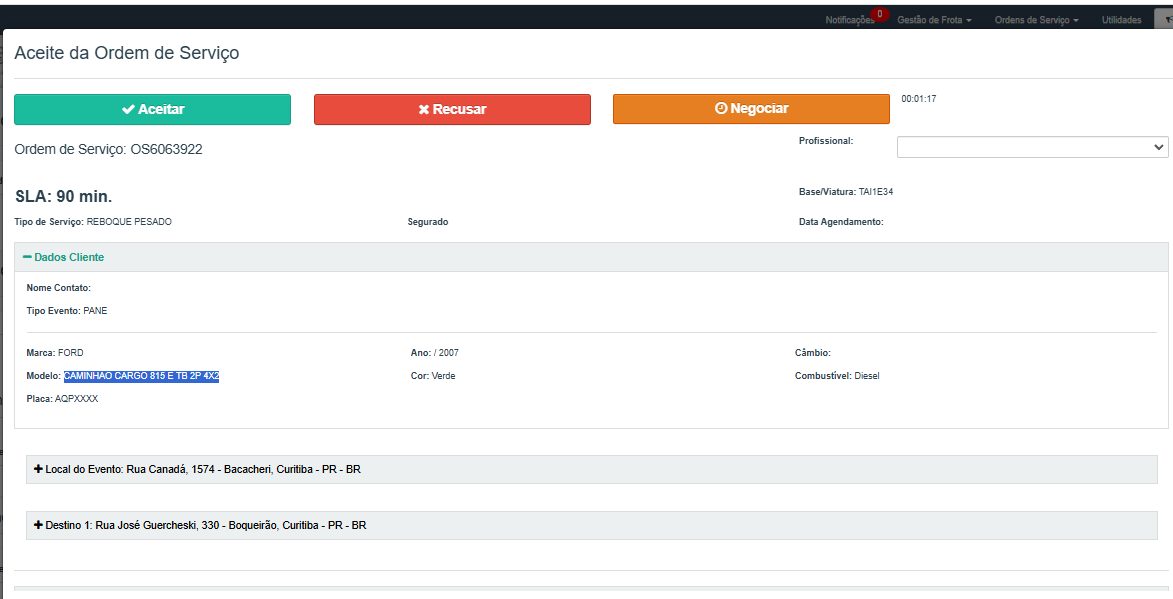Click the Nome Contato label

[58, 288]
